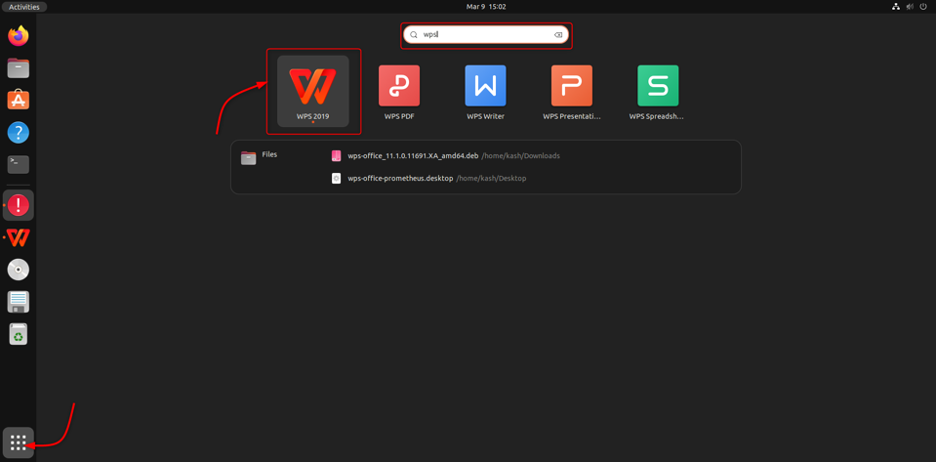The height and width of the screenshot is (462, 936).
Task: Open Ubuntu Software from the dock
Action: click(19, 100)
